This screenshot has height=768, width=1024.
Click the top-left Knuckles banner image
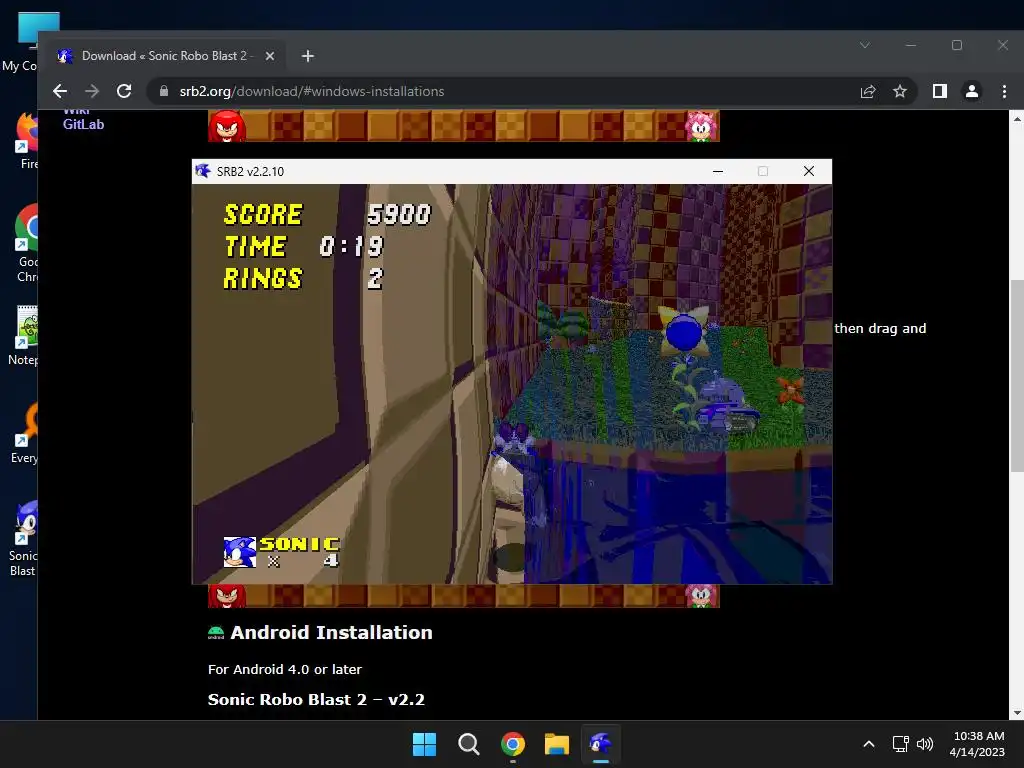pos(227,126)
